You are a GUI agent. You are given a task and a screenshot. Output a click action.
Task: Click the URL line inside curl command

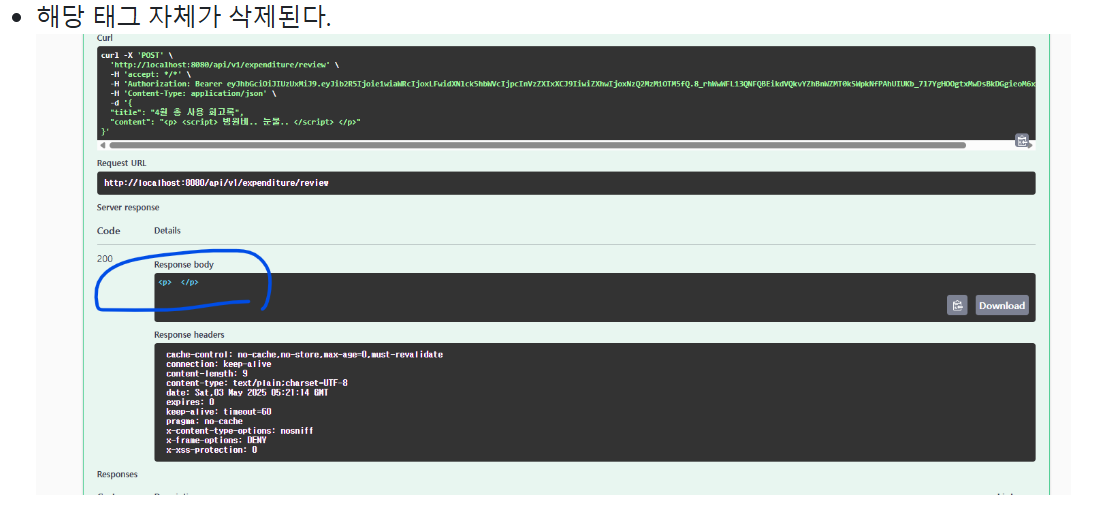tap(225, 64)
